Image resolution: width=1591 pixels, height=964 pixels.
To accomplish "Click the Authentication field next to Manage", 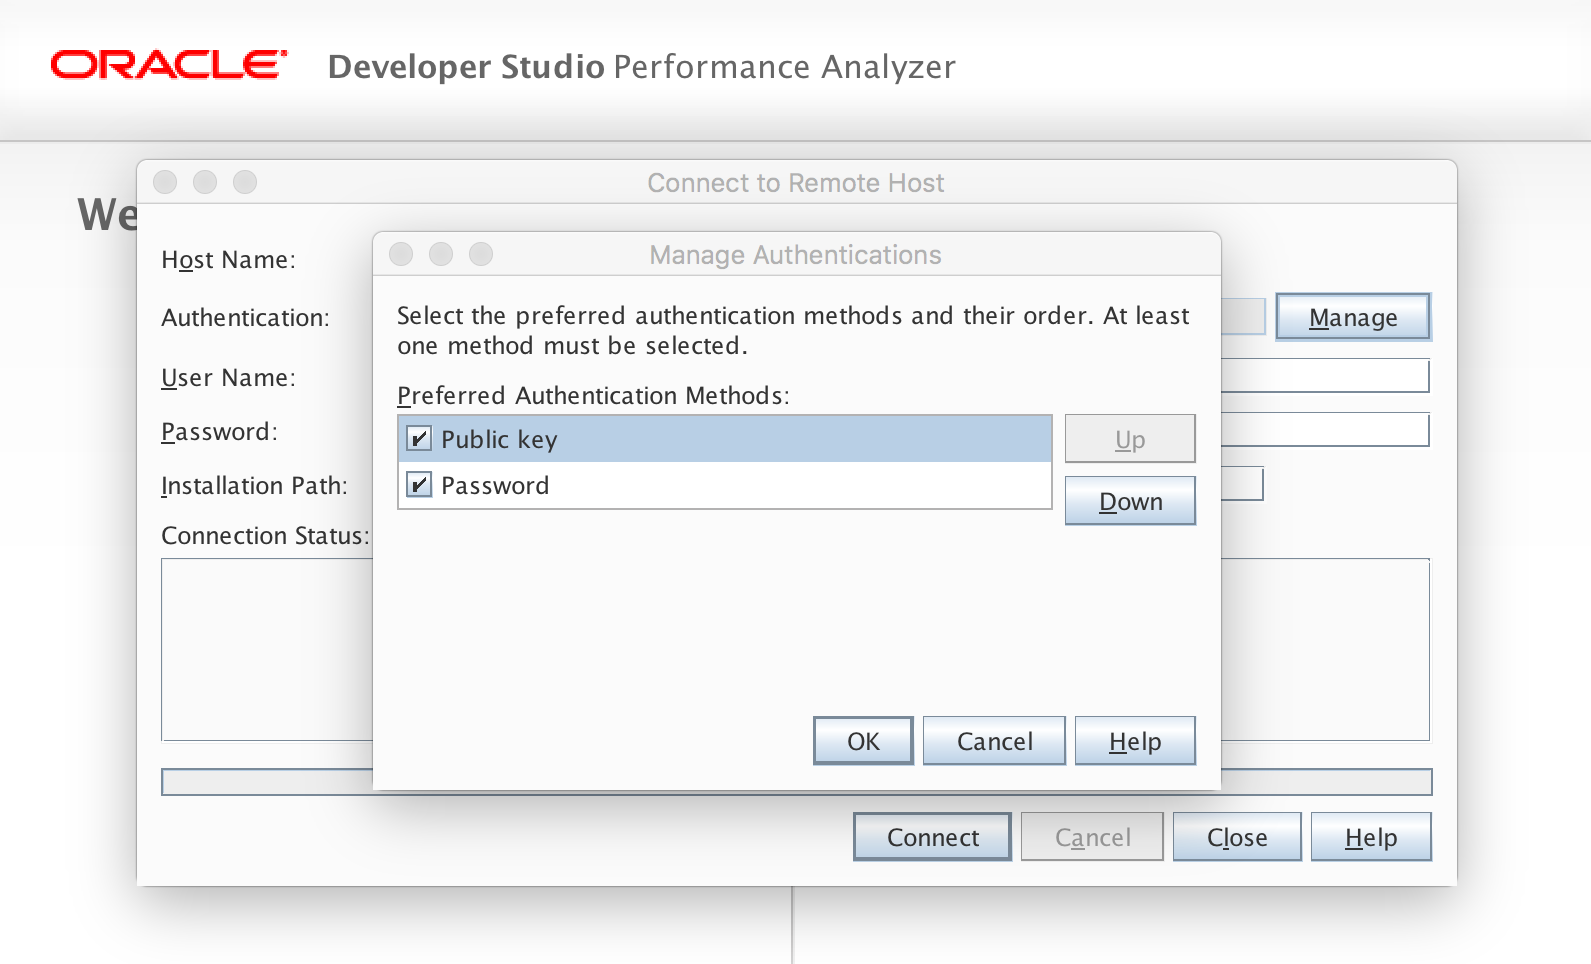I will 1244,317.
